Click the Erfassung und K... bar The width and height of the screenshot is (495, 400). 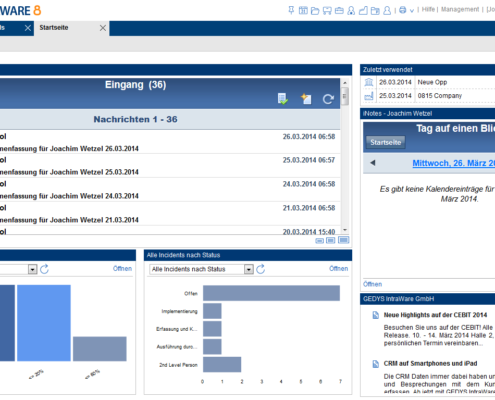(x=212, y=329)
